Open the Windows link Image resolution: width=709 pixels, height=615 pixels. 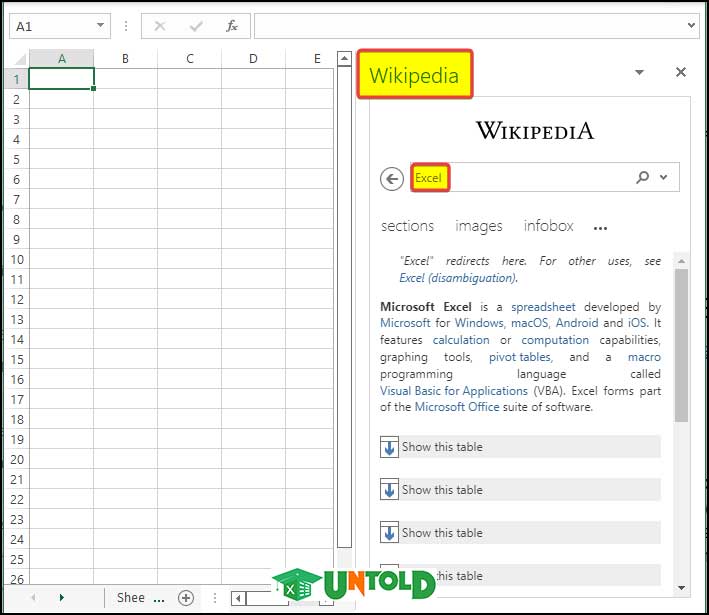click(480, 323)
